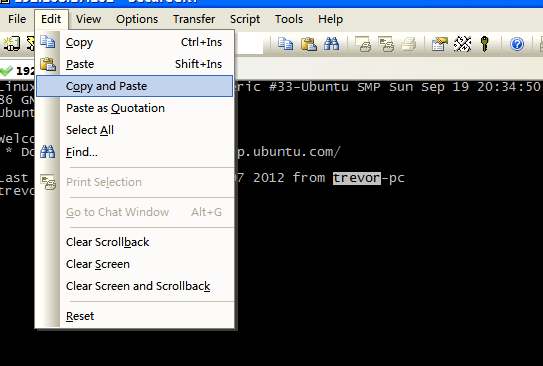Viewport: 543px width, 366px height.
Task: Choose Clear Scrollback
Action: 135,242
